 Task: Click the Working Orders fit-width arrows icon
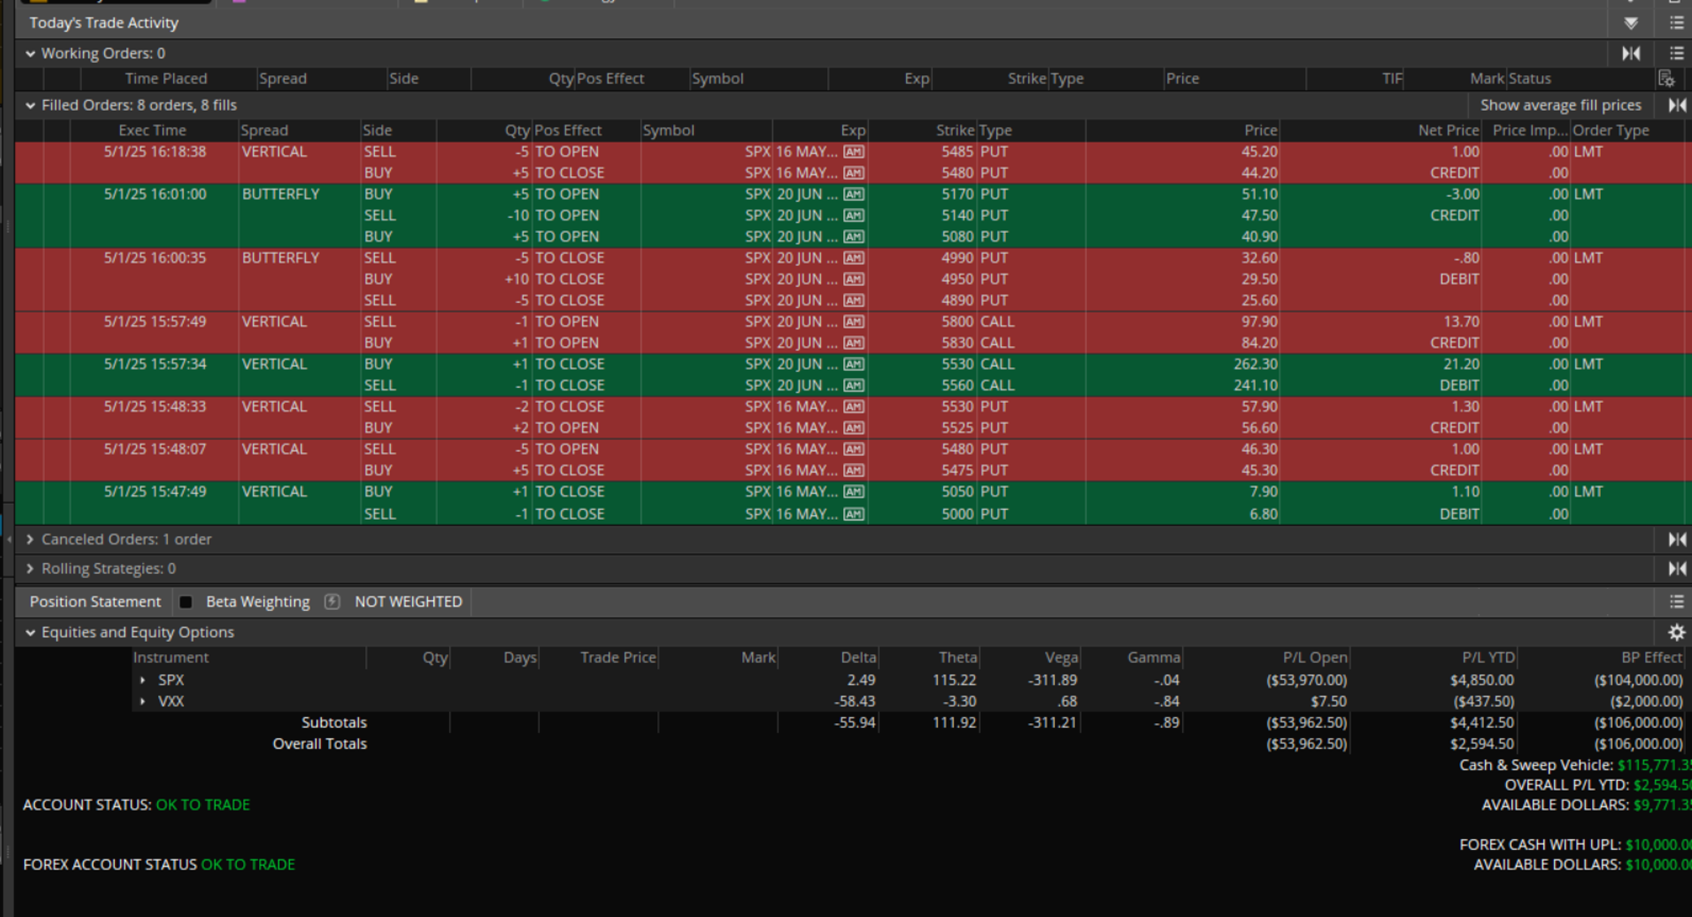point(1630,54)
